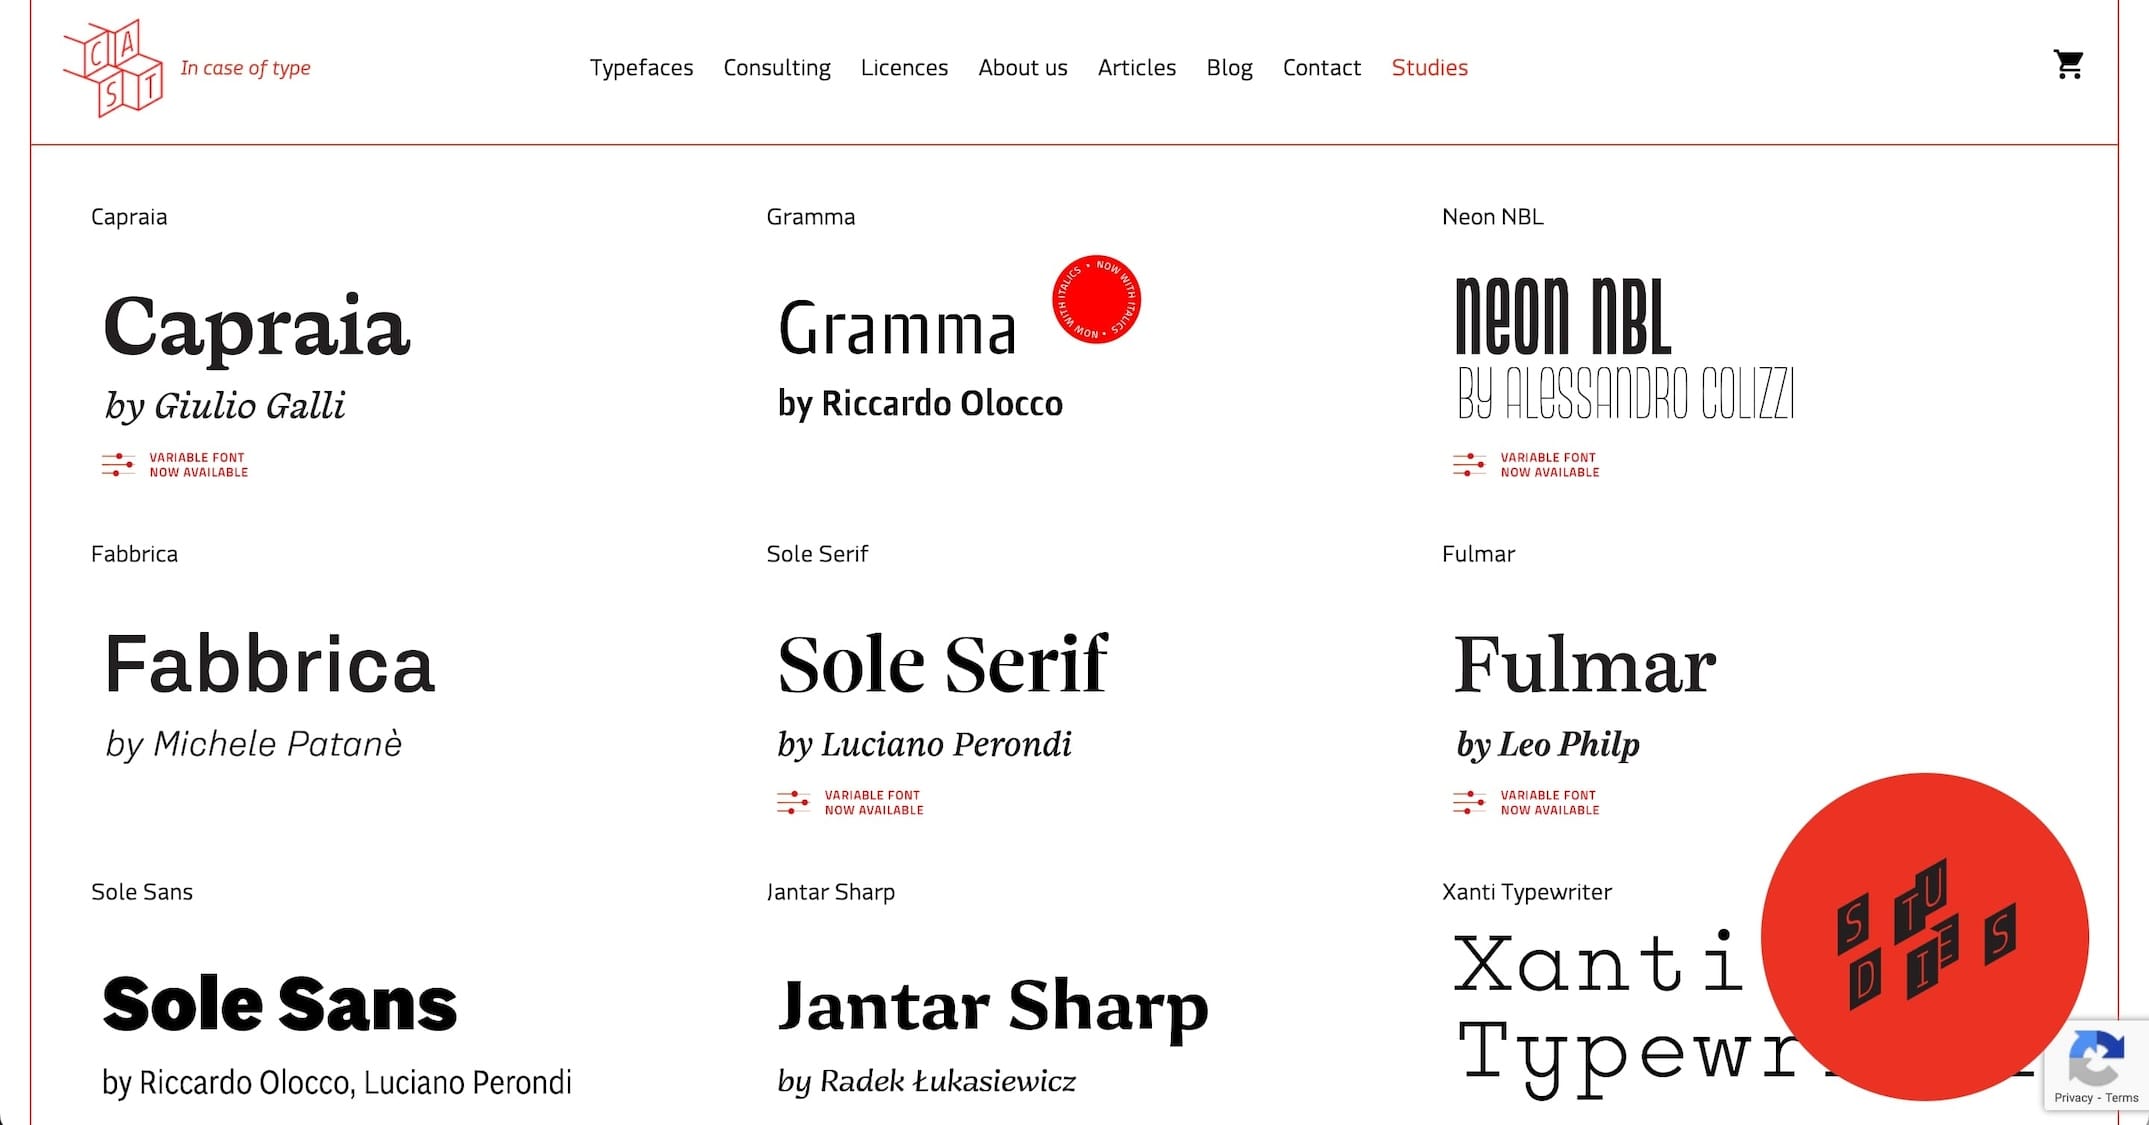Open the Typefaces menu item
Image resolution: width=2149 pixels, height=1125 pixels.
pyautogui.click(x=641, y=68)
